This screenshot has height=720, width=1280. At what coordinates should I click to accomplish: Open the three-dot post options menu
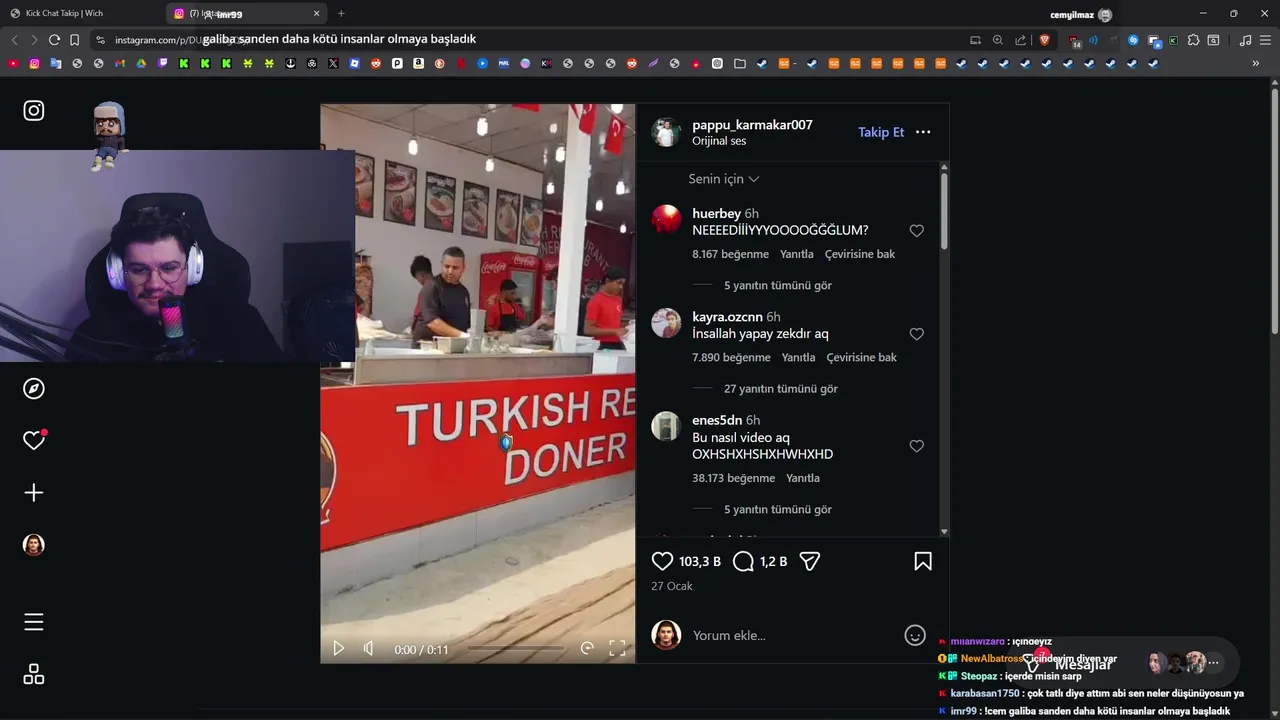(923, 132)
